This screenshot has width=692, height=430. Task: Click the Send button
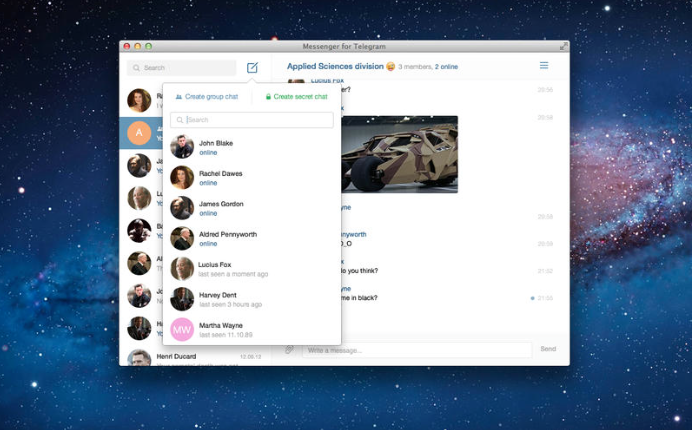[x=548, y=349]
